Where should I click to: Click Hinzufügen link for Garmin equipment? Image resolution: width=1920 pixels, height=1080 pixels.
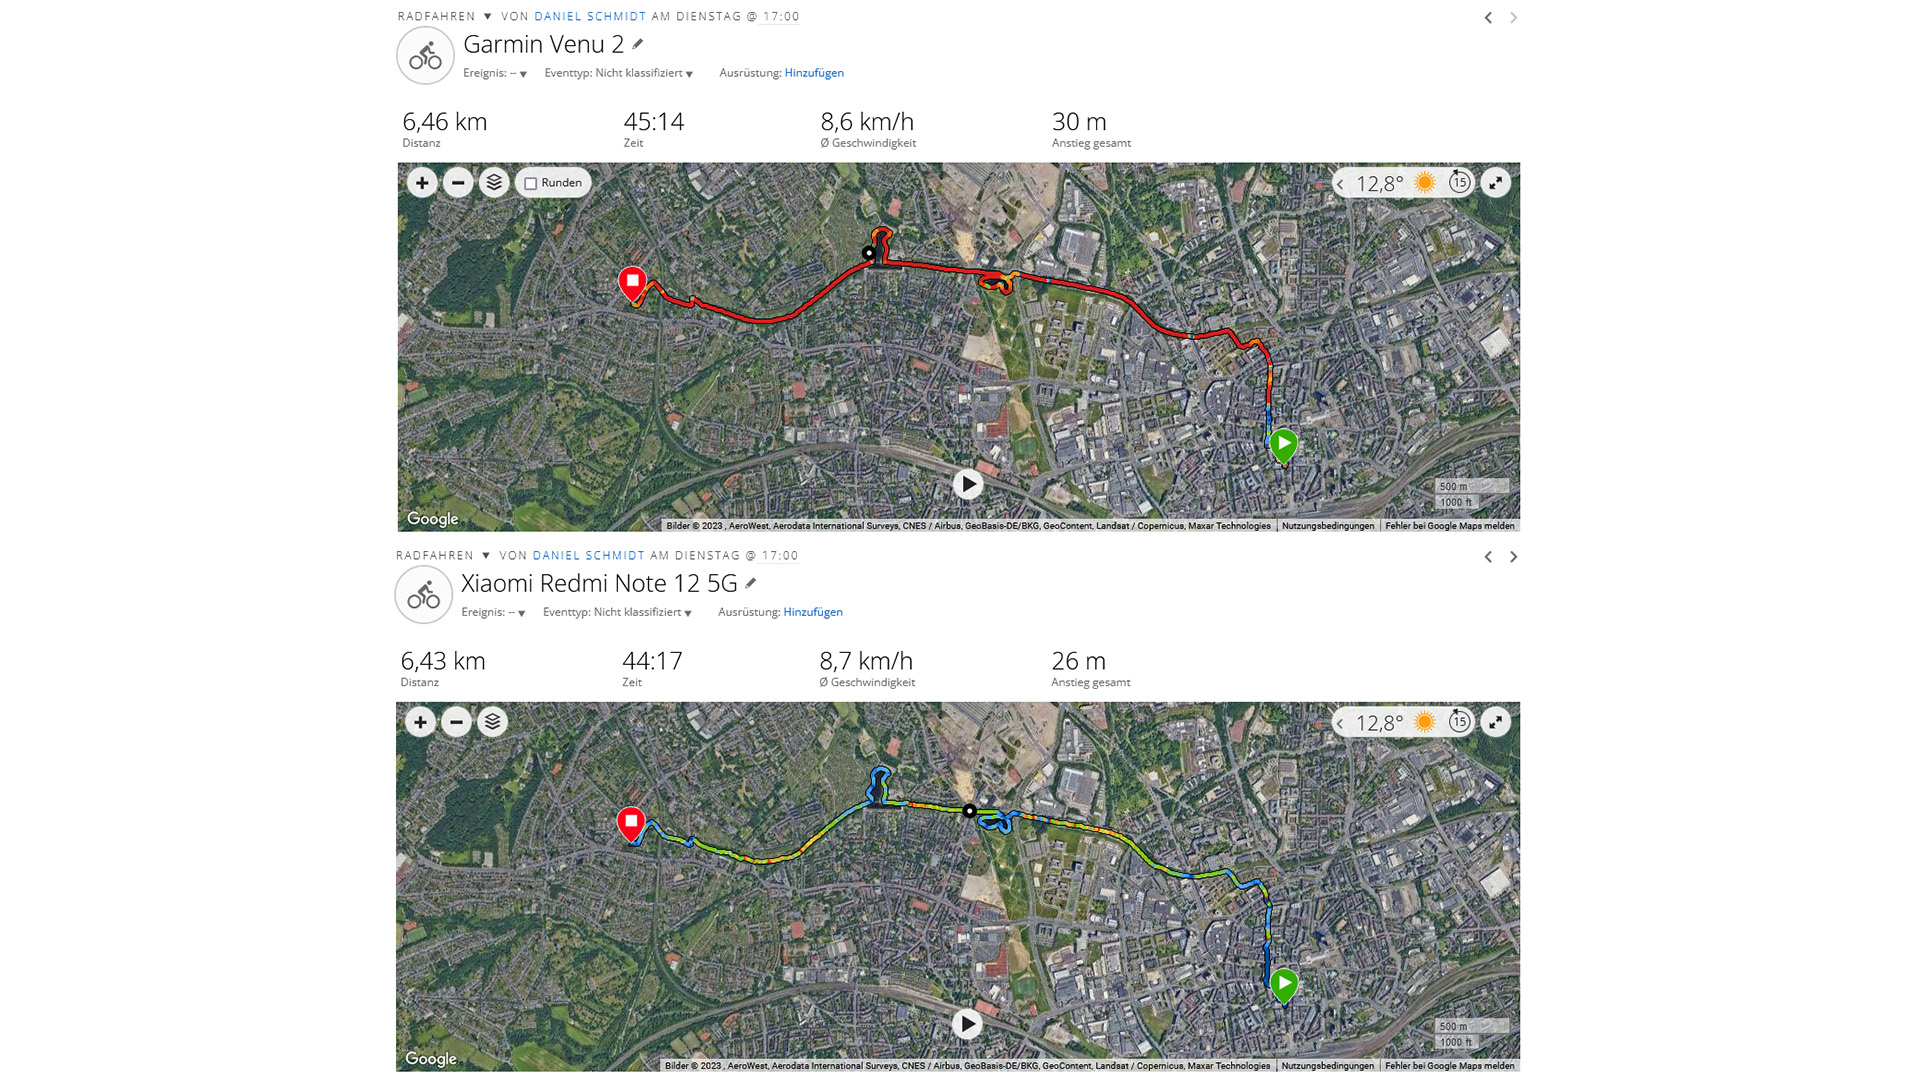point(814,73)
